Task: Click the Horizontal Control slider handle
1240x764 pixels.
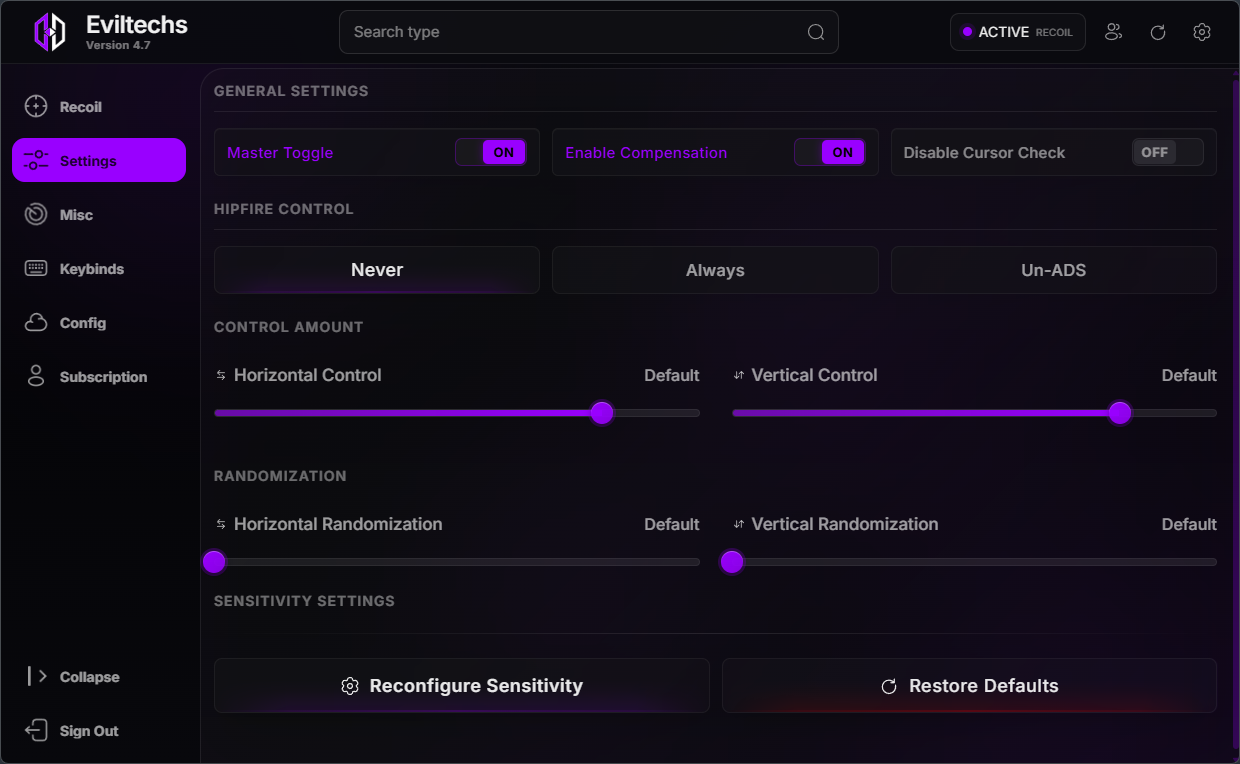Action: [601, 413]
